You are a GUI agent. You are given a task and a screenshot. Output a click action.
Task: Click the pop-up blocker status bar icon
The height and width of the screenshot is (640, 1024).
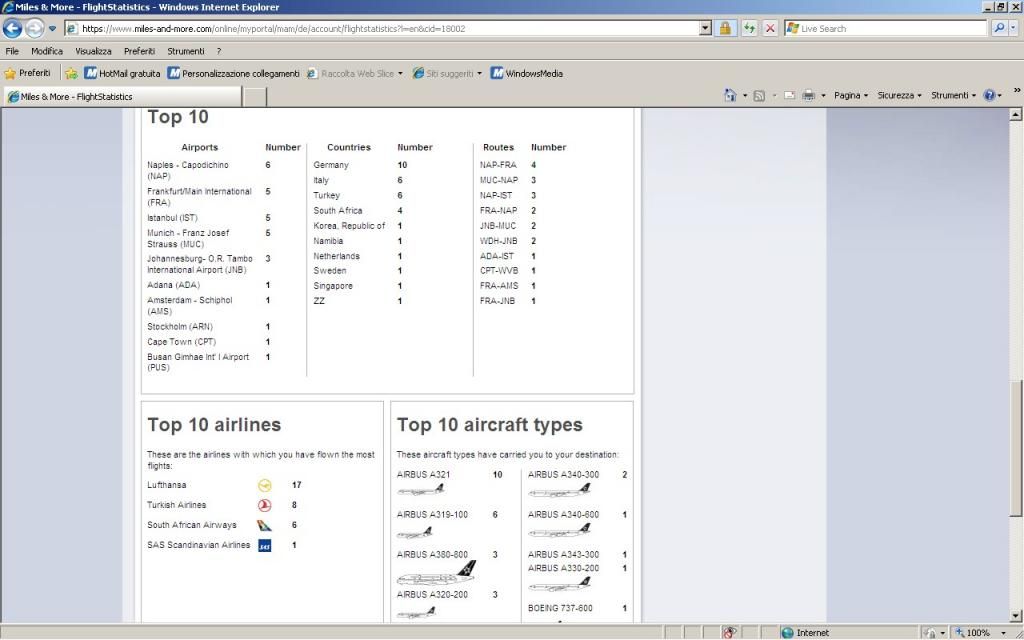(x=730, y=632)
